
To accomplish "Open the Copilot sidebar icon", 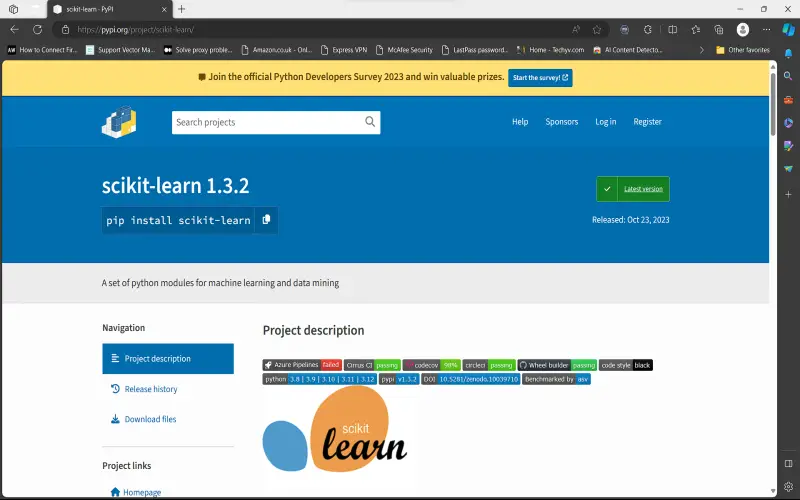I will 788,29.
